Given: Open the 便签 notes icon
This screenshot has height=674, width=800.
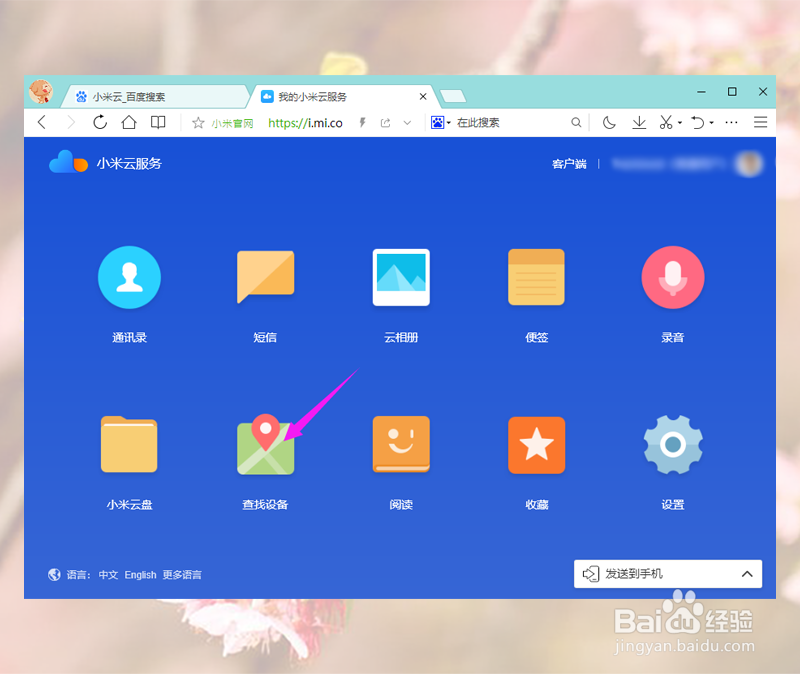Looking at the screenshot, I should 536,277.
